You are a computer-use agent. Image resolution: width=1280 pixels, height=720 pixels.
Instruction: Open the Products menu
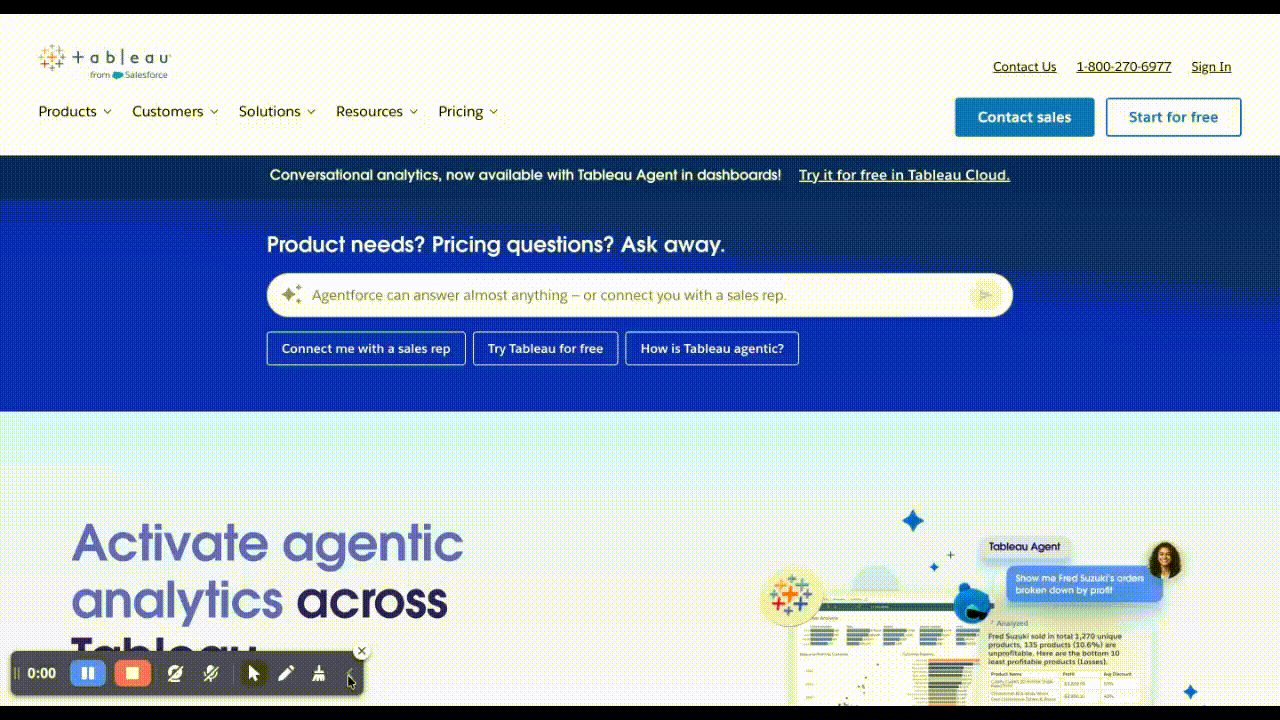click(x=75, y=112)
